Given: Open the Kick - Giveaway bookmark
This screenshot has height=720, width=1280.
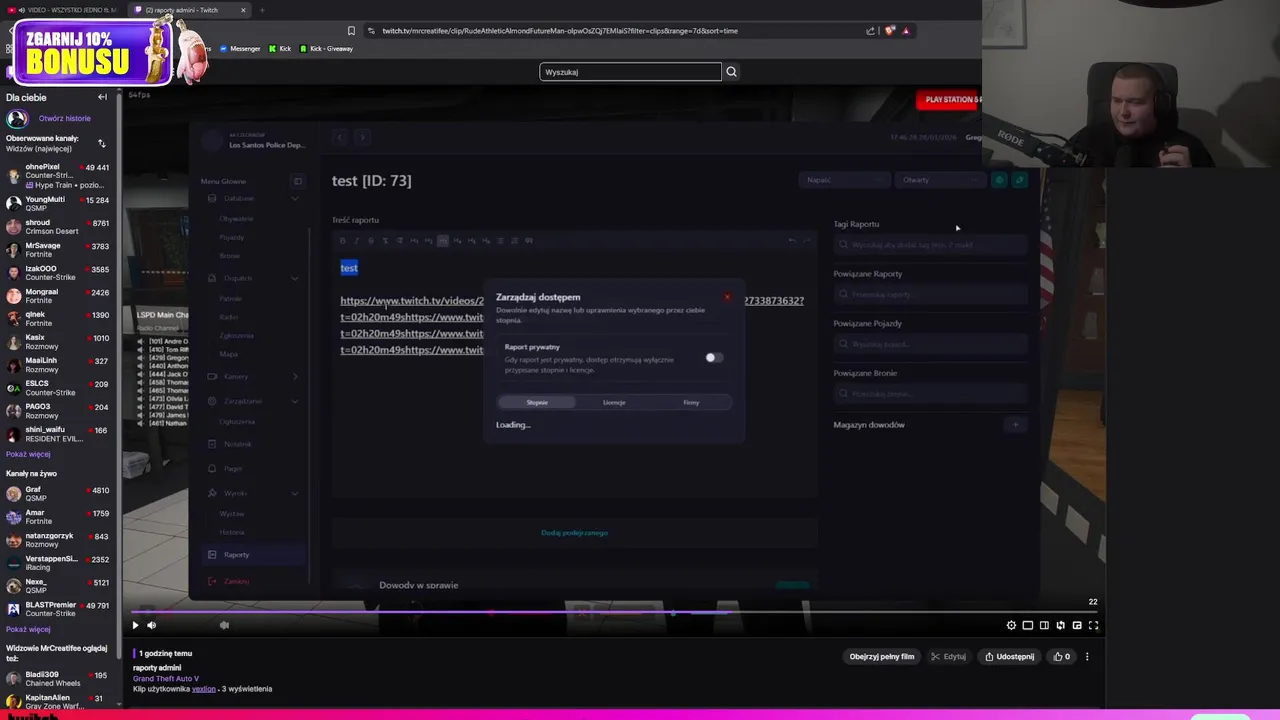Looking at the screenshot, I should [326, 49].
